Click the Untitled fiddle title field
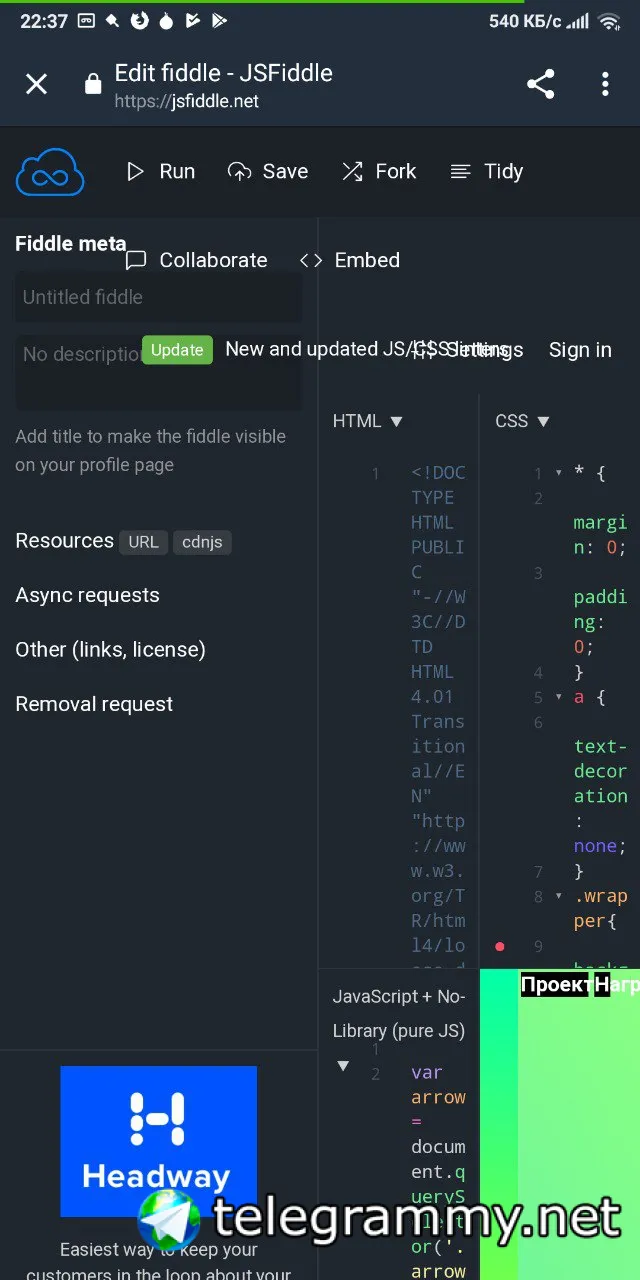 (158, 297)
